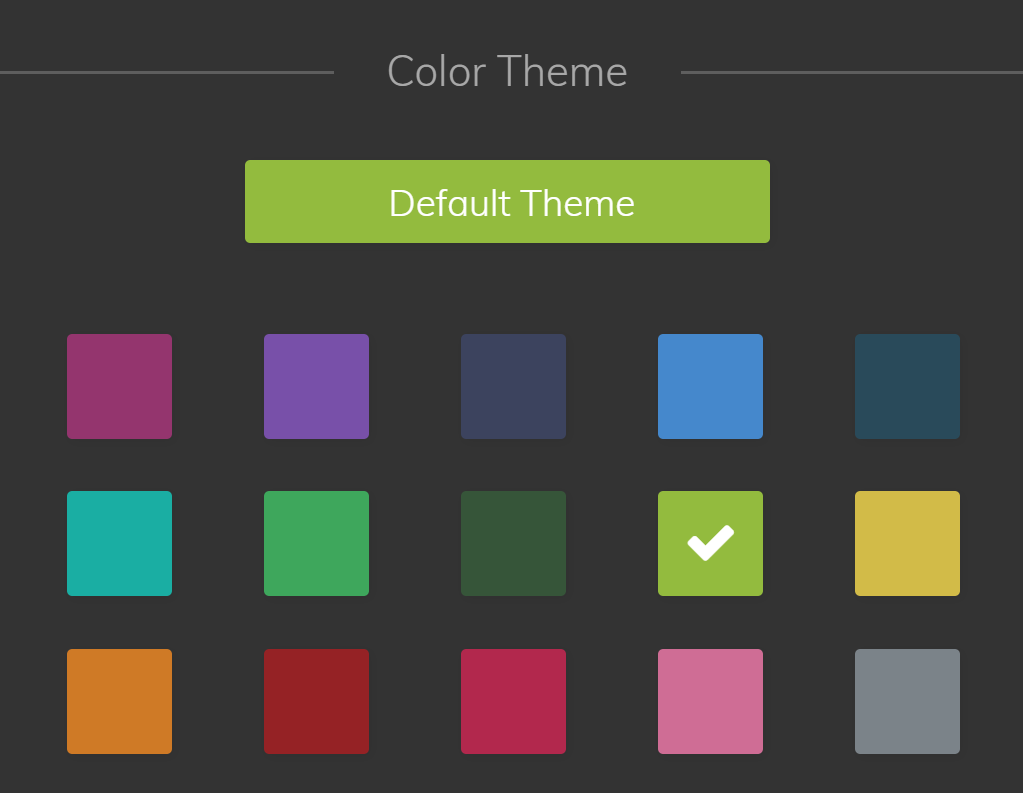Select the orange theme swatch
1023x793 pixels.
click(x=119, y=701)
